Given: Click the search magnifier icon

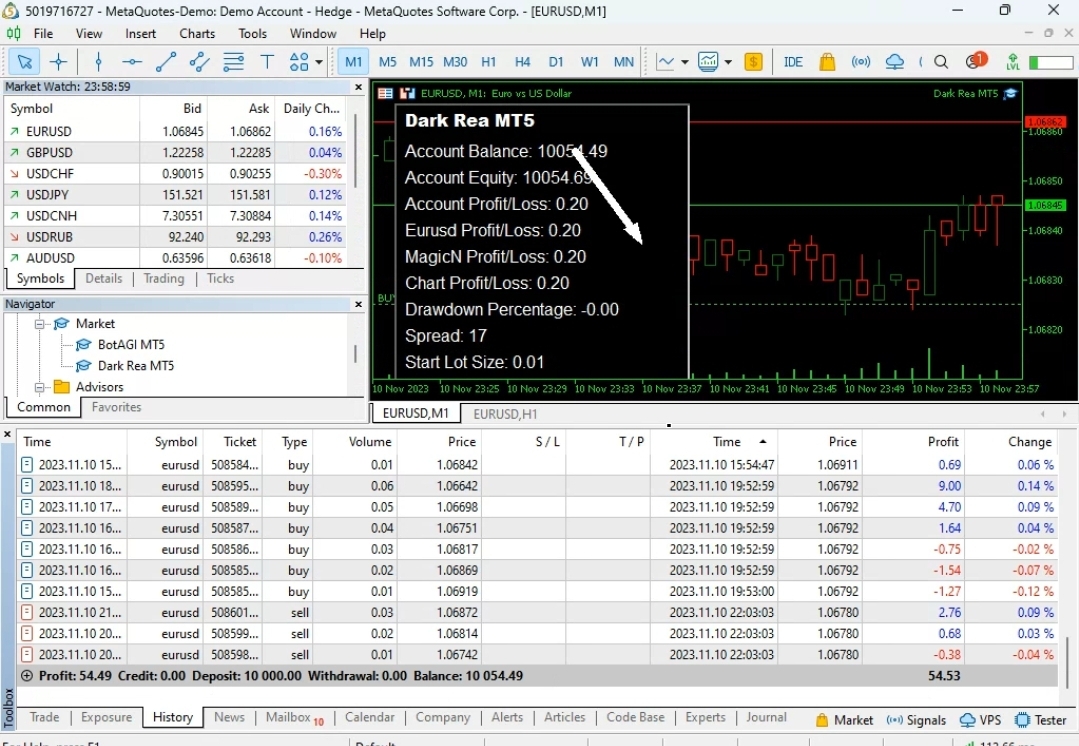Looking at the screenshot, I should click(x=941, y=62).
